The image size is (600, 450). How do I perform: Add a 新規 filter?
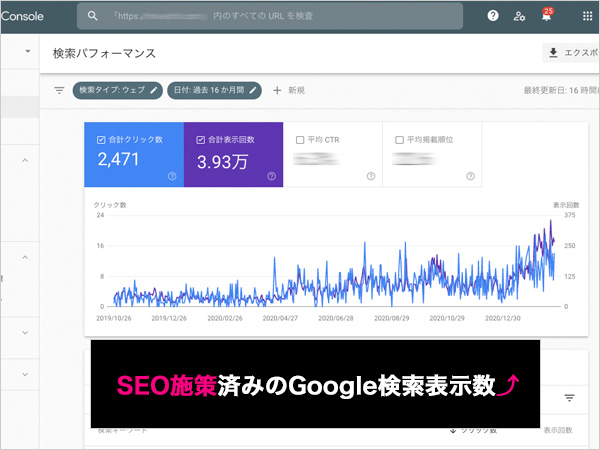tap(289, 90)
